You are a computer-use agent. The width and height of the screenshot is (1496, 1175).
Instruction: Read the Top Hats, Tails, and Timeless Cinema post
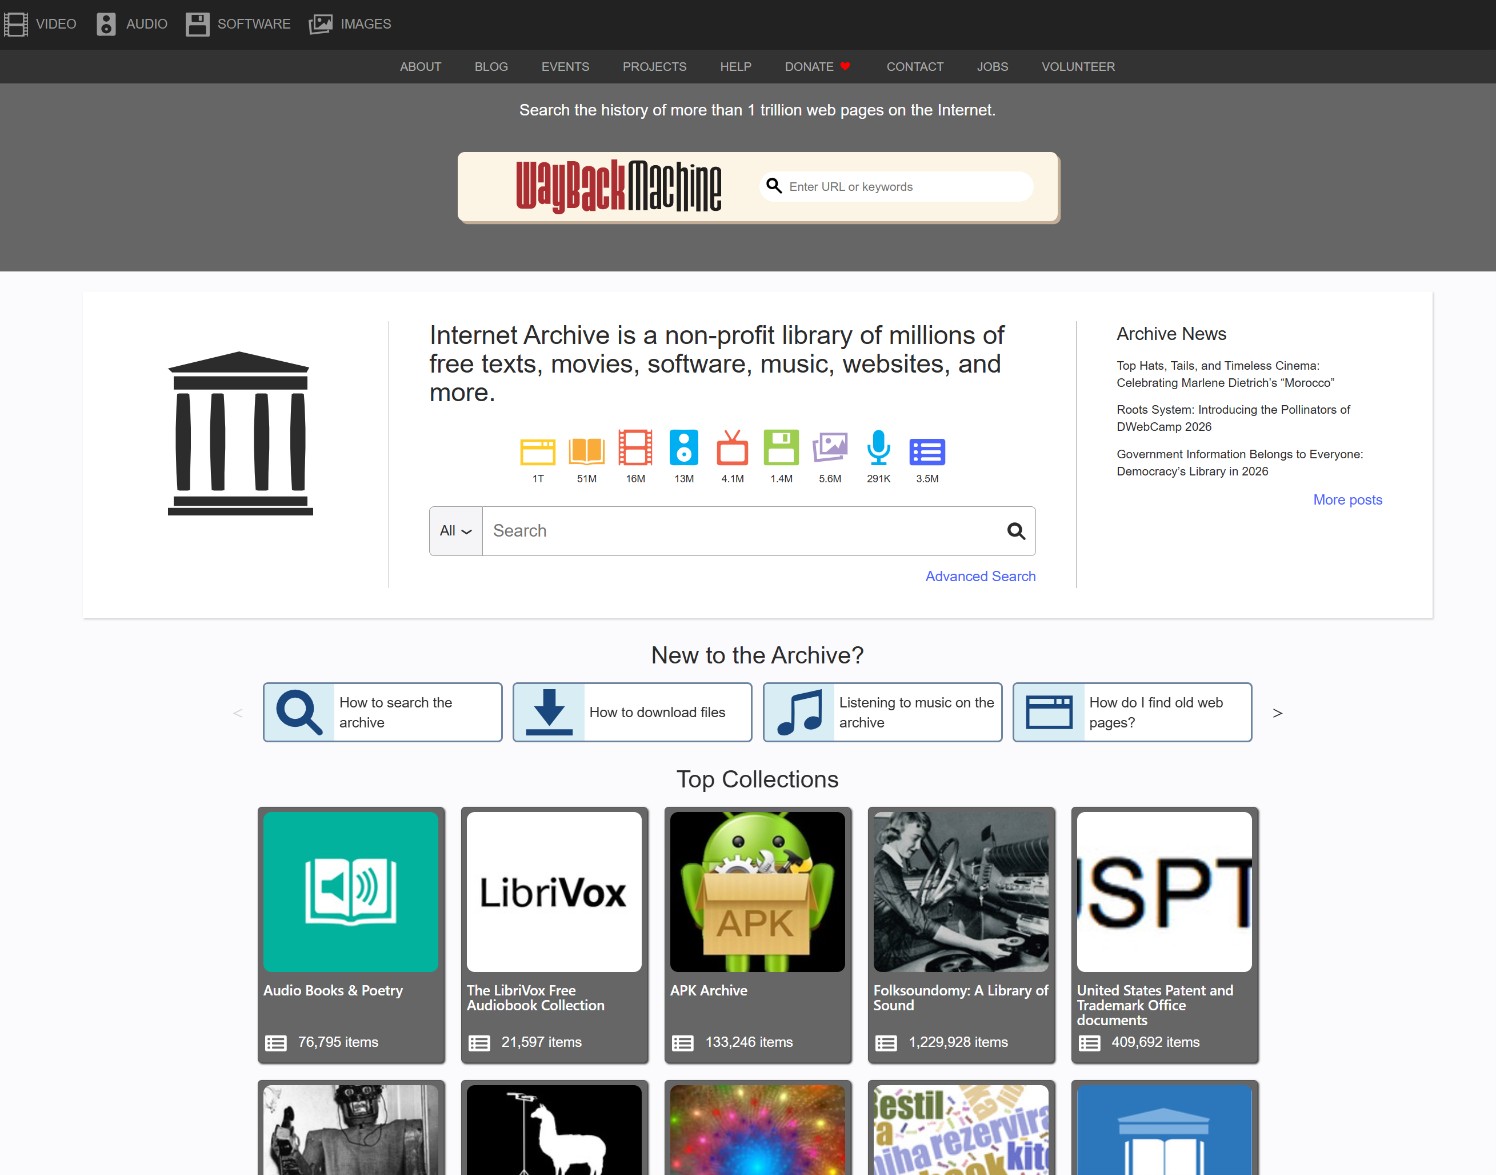1225,374
